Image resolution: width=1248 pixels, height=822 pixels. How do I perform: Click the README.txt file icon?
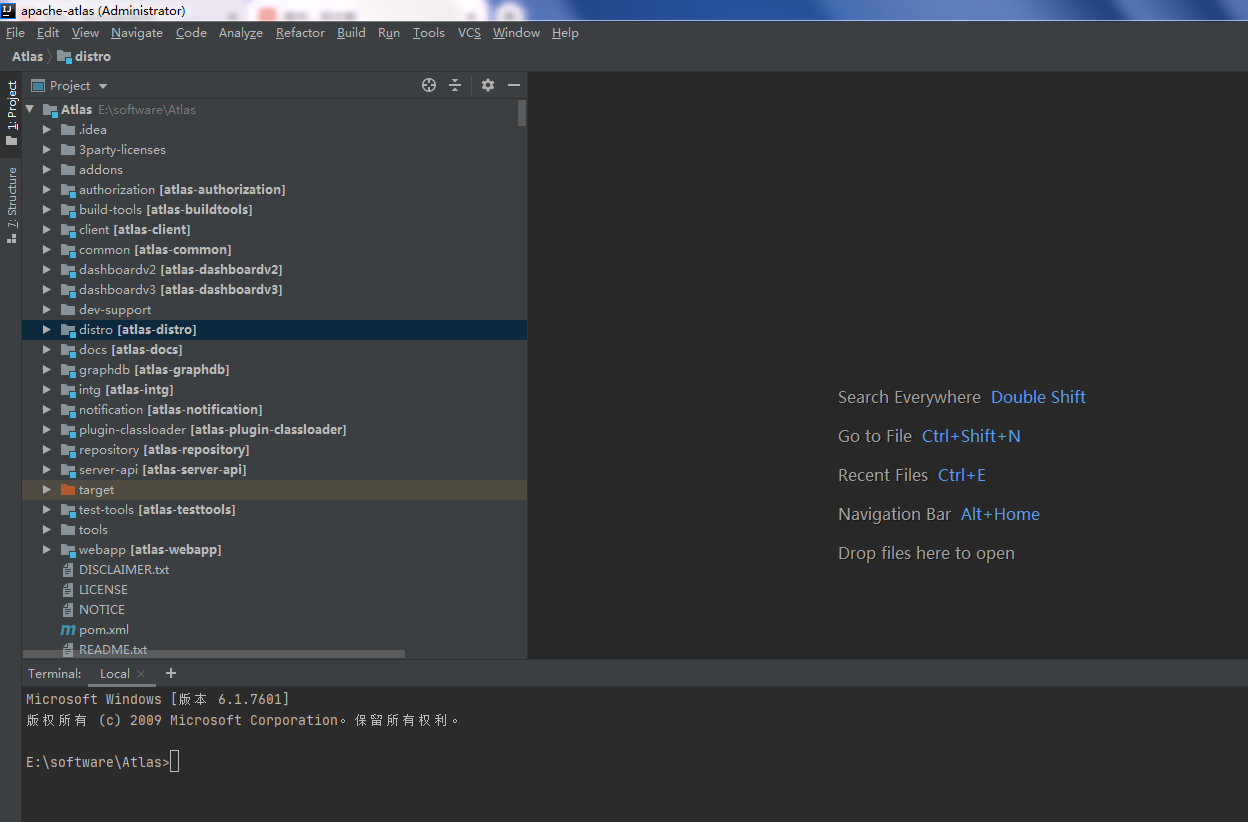click(x=68, y=650)
